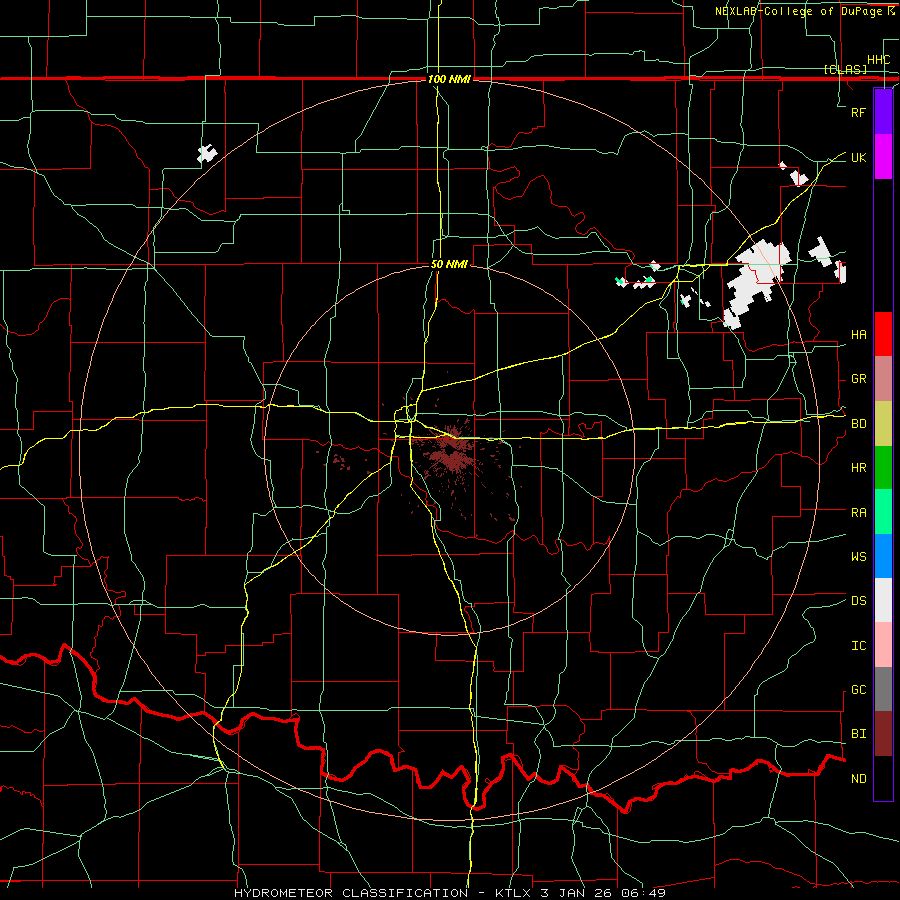Click the 'RA' legend label
The image size is (900, 900).
click(x=858, y=513)
